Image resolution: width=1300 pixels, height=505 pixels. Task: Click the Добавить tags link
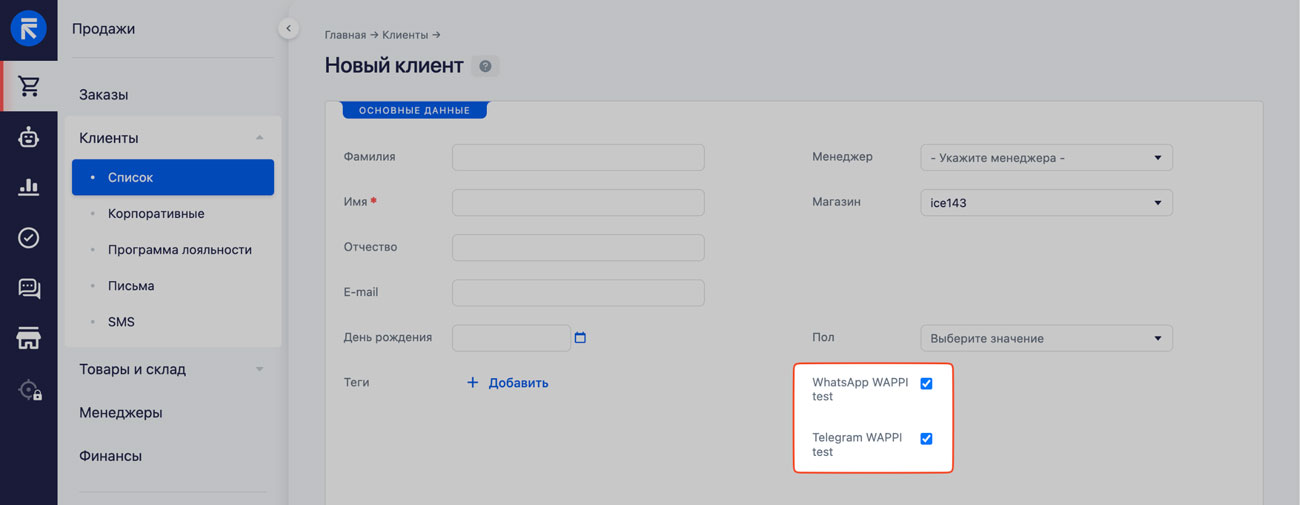click(x=508, y=383)
